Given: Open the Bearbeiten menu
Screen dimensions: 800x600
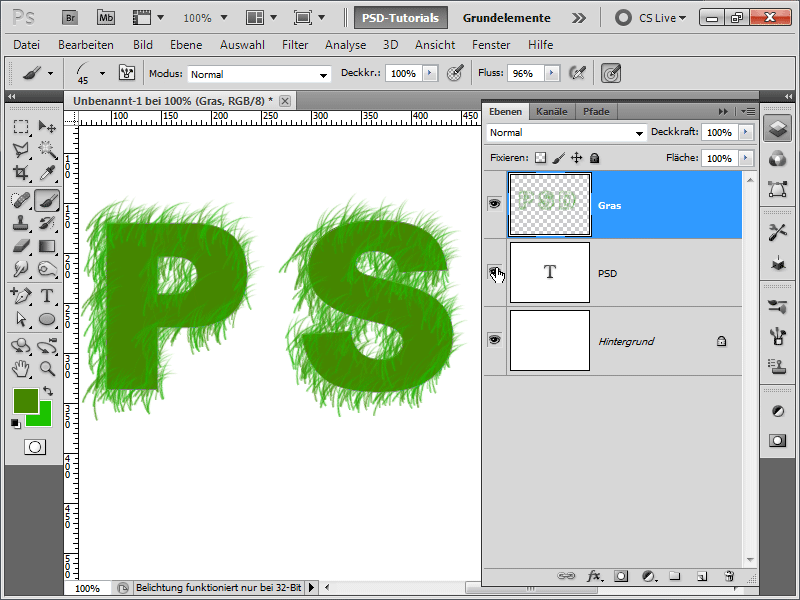Looking at the screenshot, I should coord(86,45).
